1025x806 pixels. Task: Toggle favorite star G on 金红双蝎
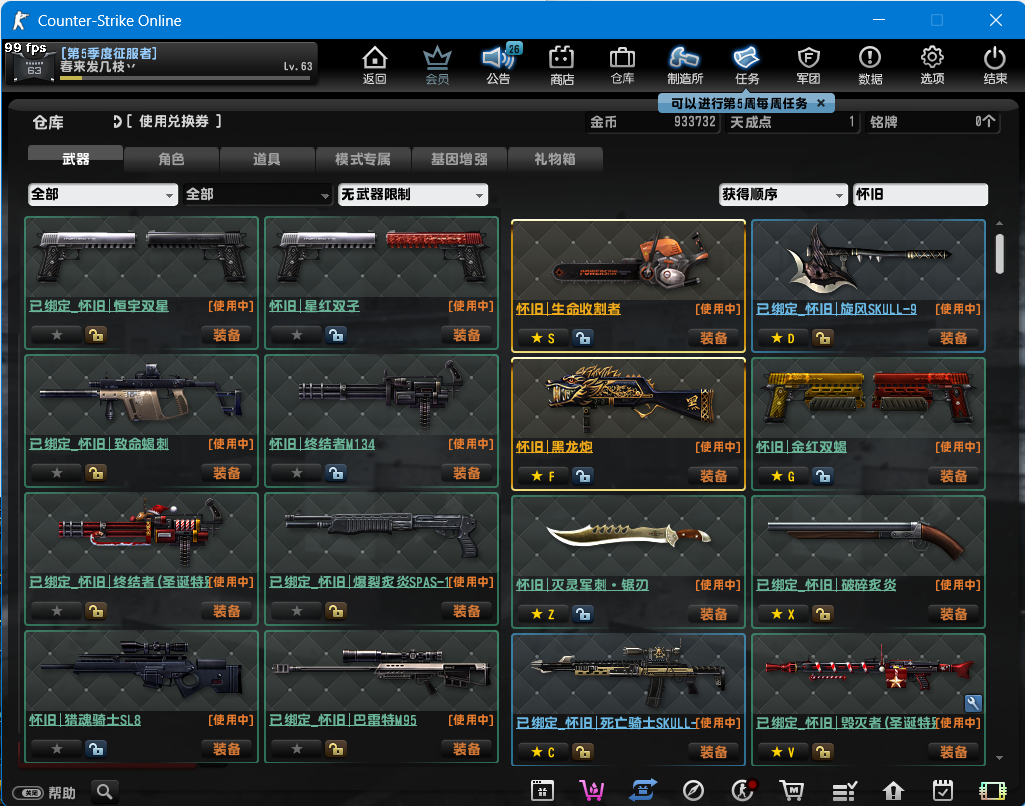tap(783, 476)
